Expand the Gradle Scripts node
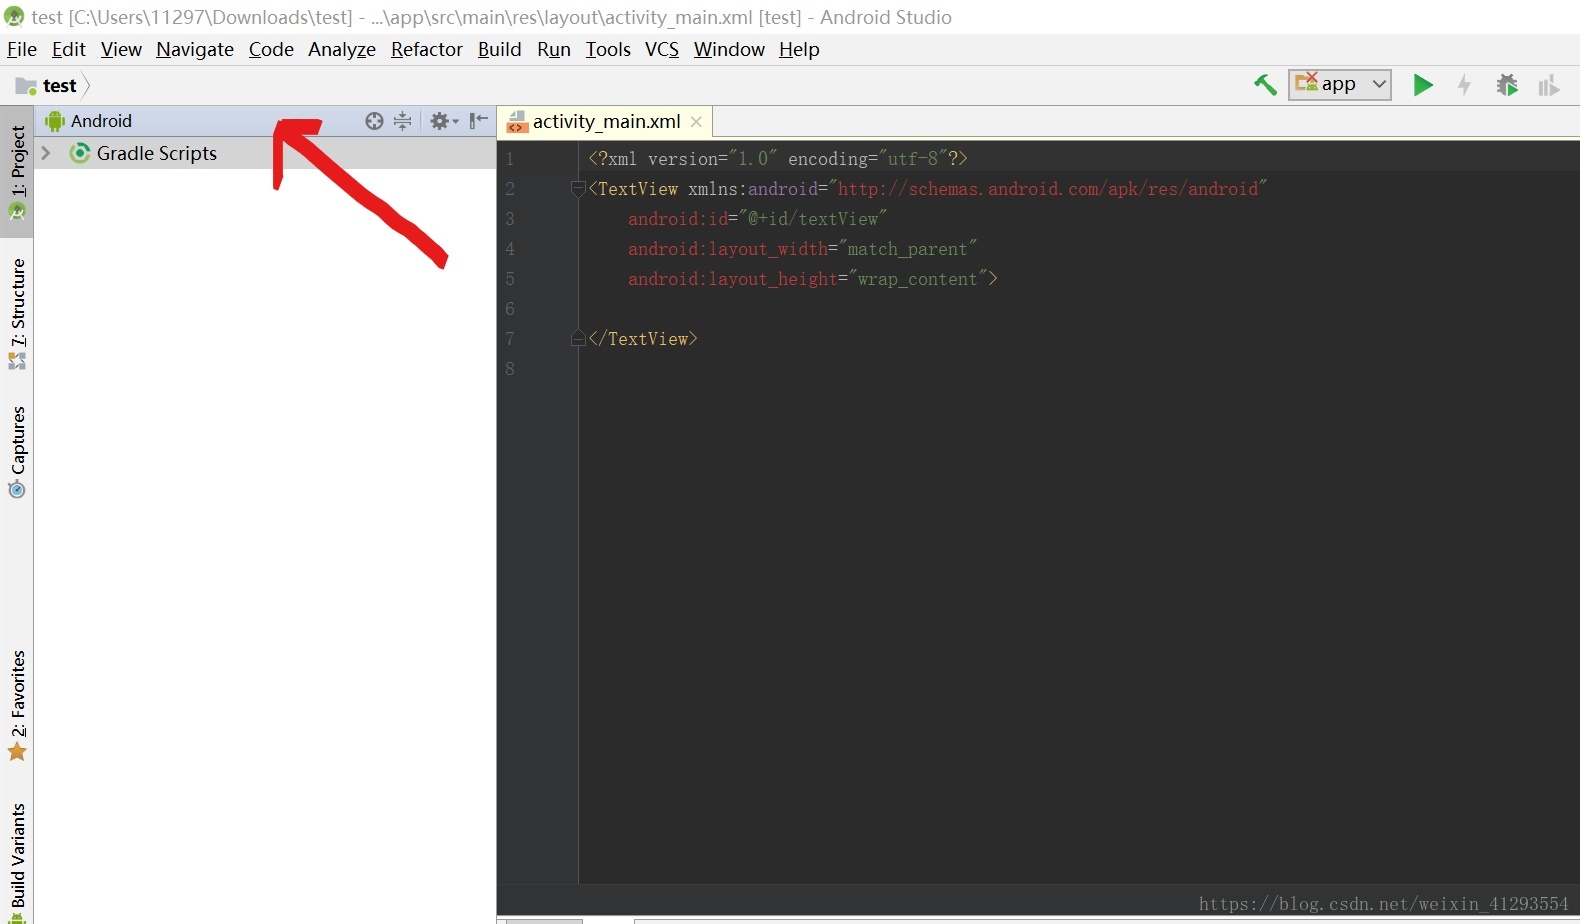 46,153
